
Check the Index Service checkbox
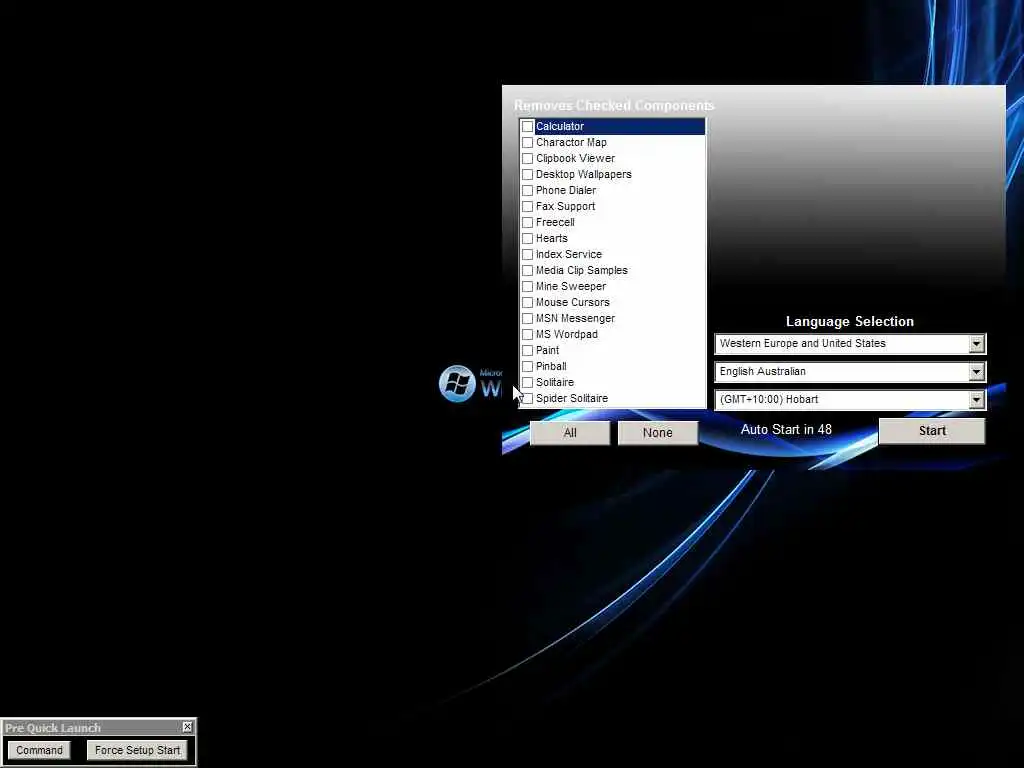point(528,254)
